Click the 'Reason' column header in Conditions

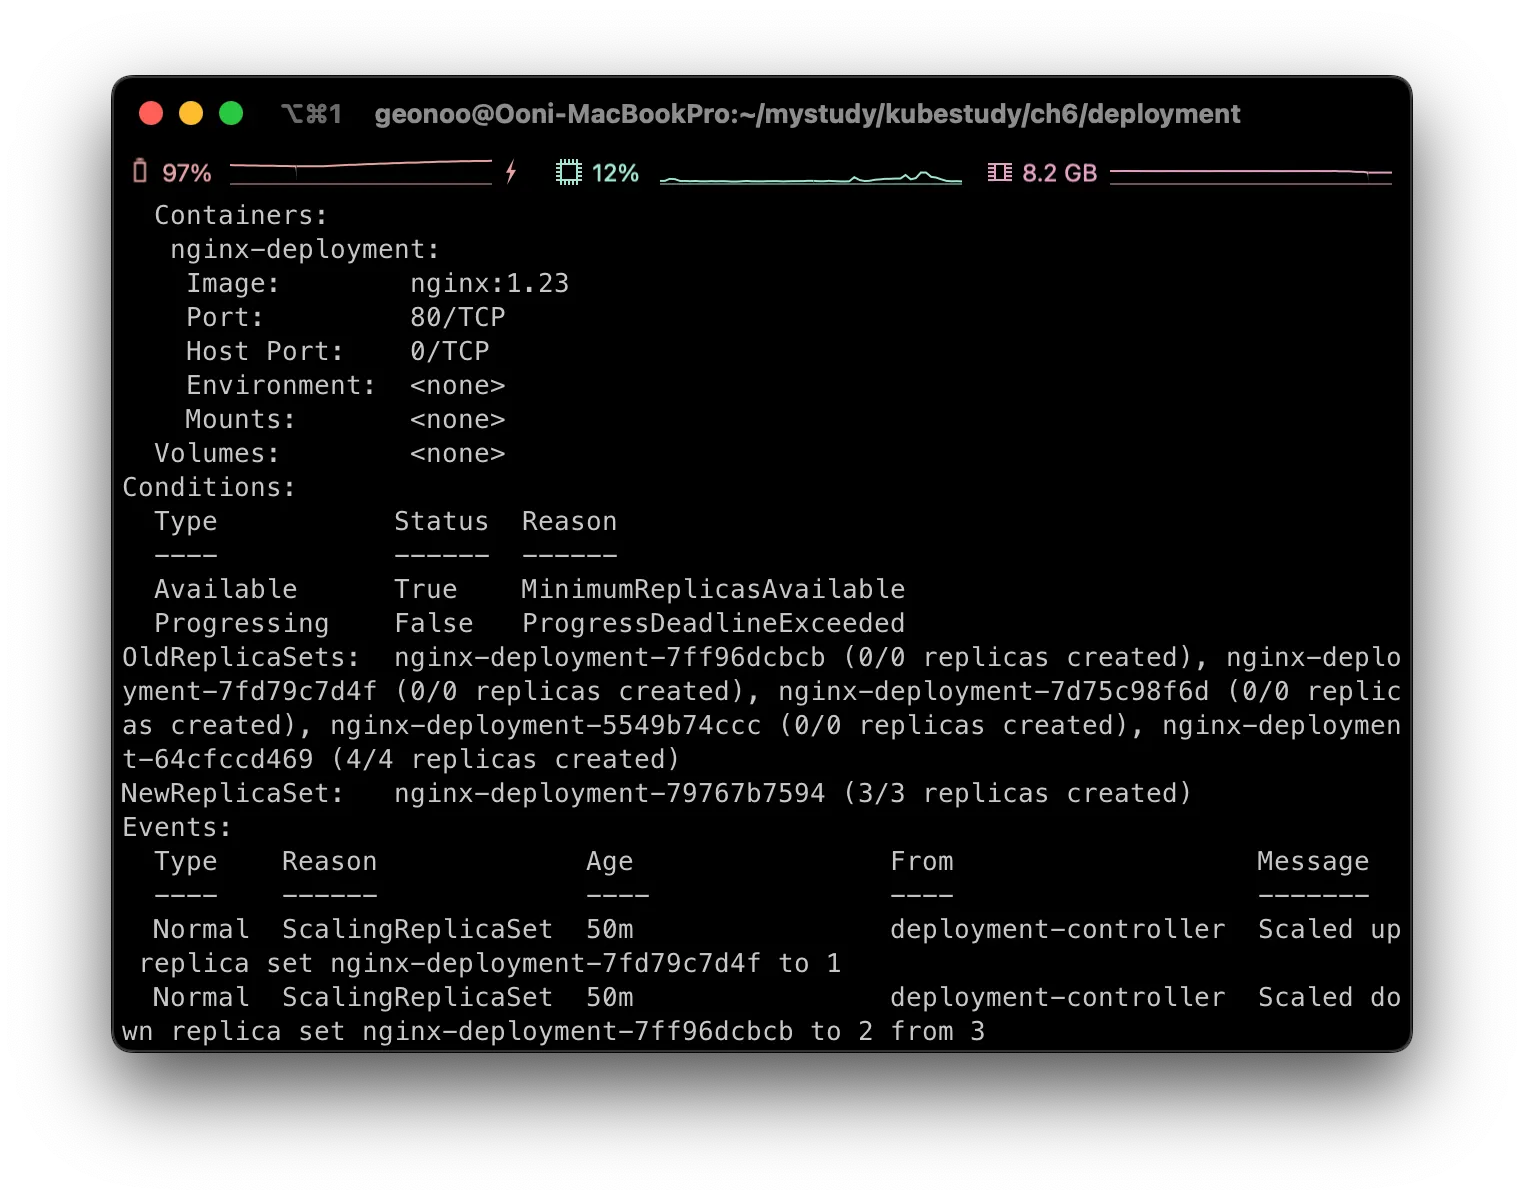pos(569,521)
